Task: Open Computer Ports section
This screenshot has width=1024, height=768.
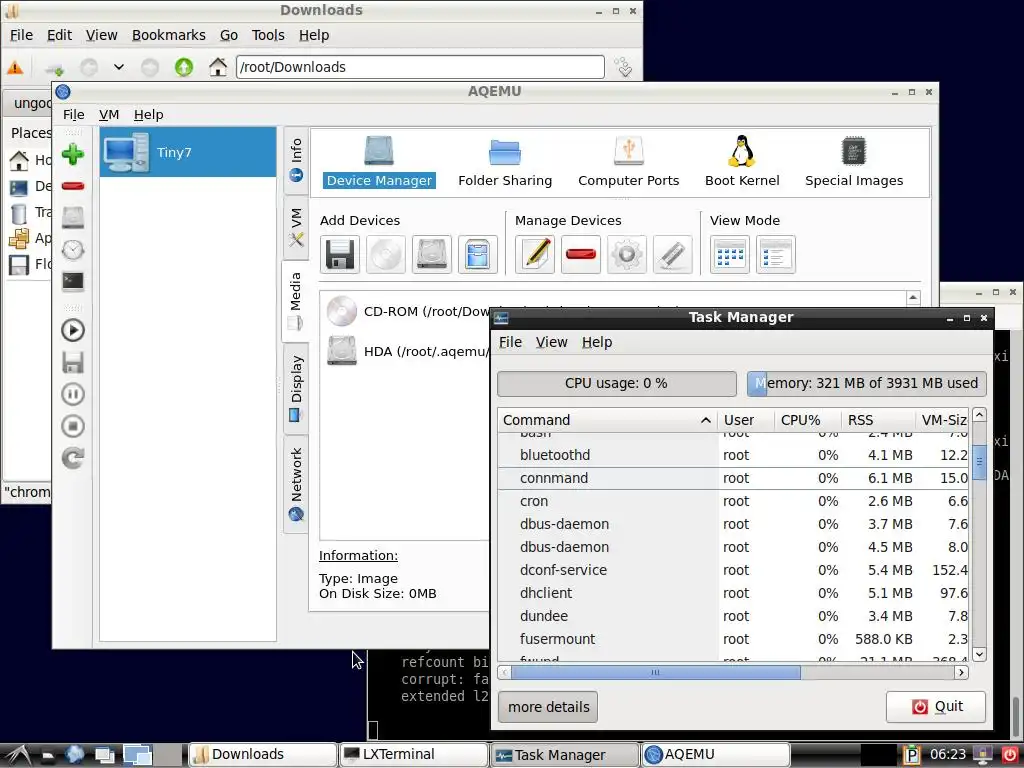Action: coord(628,162)
